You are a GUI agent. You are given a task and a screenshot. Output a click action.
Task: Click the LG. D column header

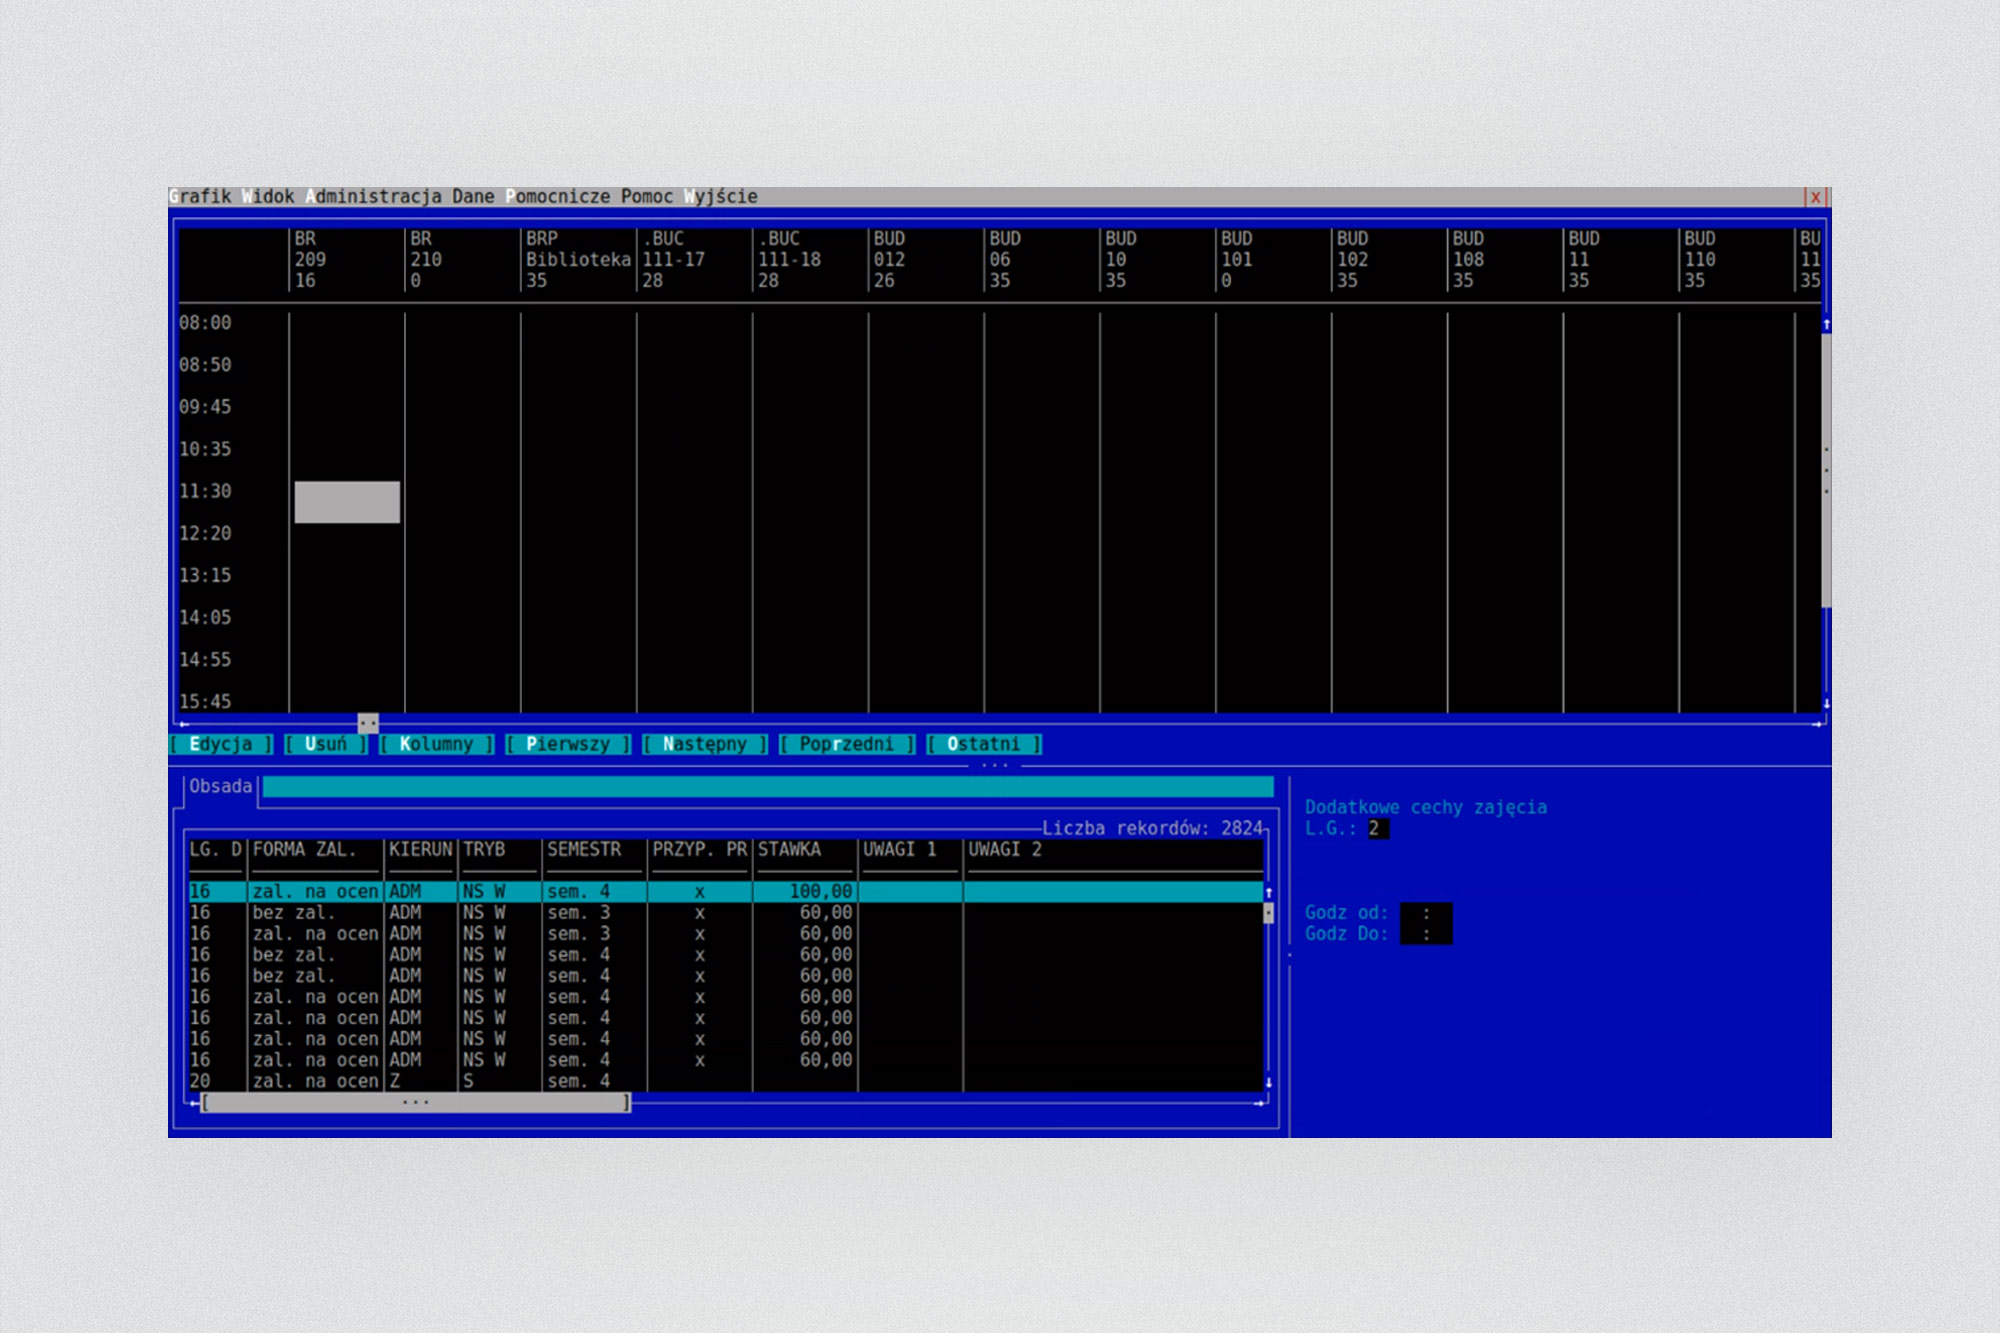click(x=216, y=849)
